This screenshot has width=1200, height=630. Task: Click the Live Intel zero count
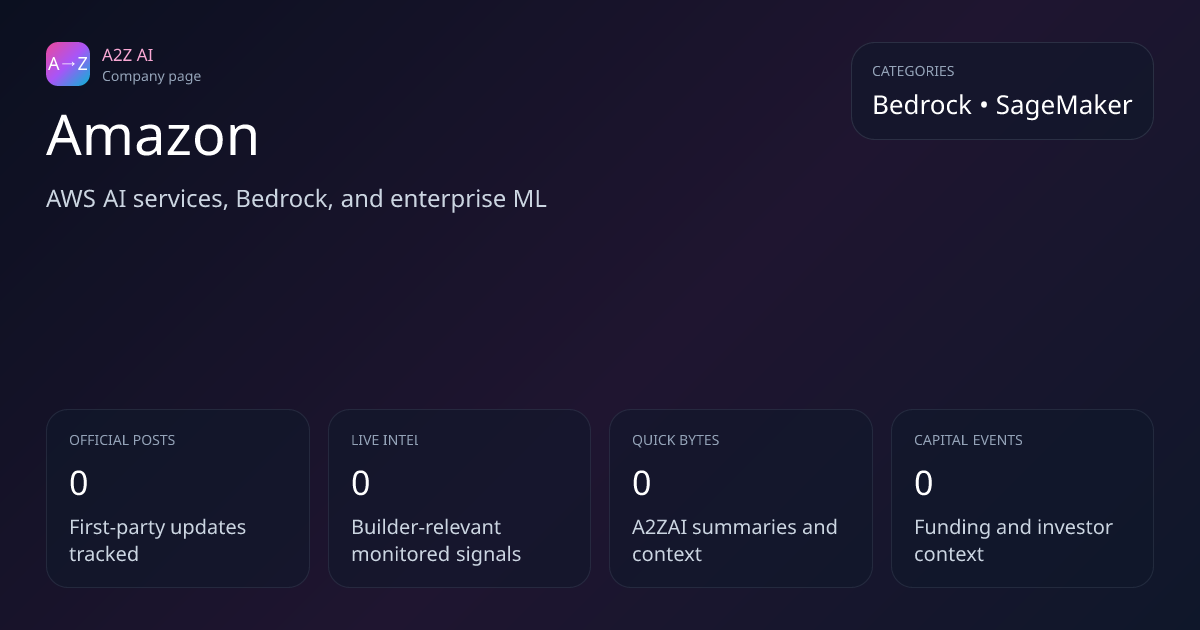click(x=361, y=484)
